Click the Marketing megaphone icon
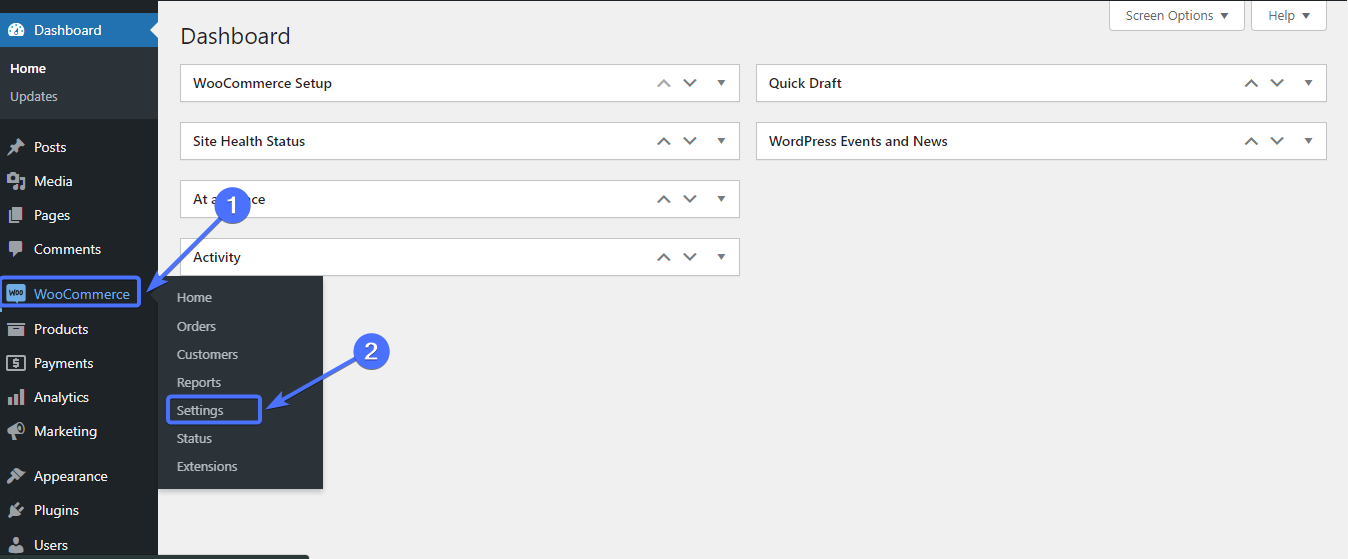Image resolution: width=1348 pixels, height=559 pixels. point(16,431)
